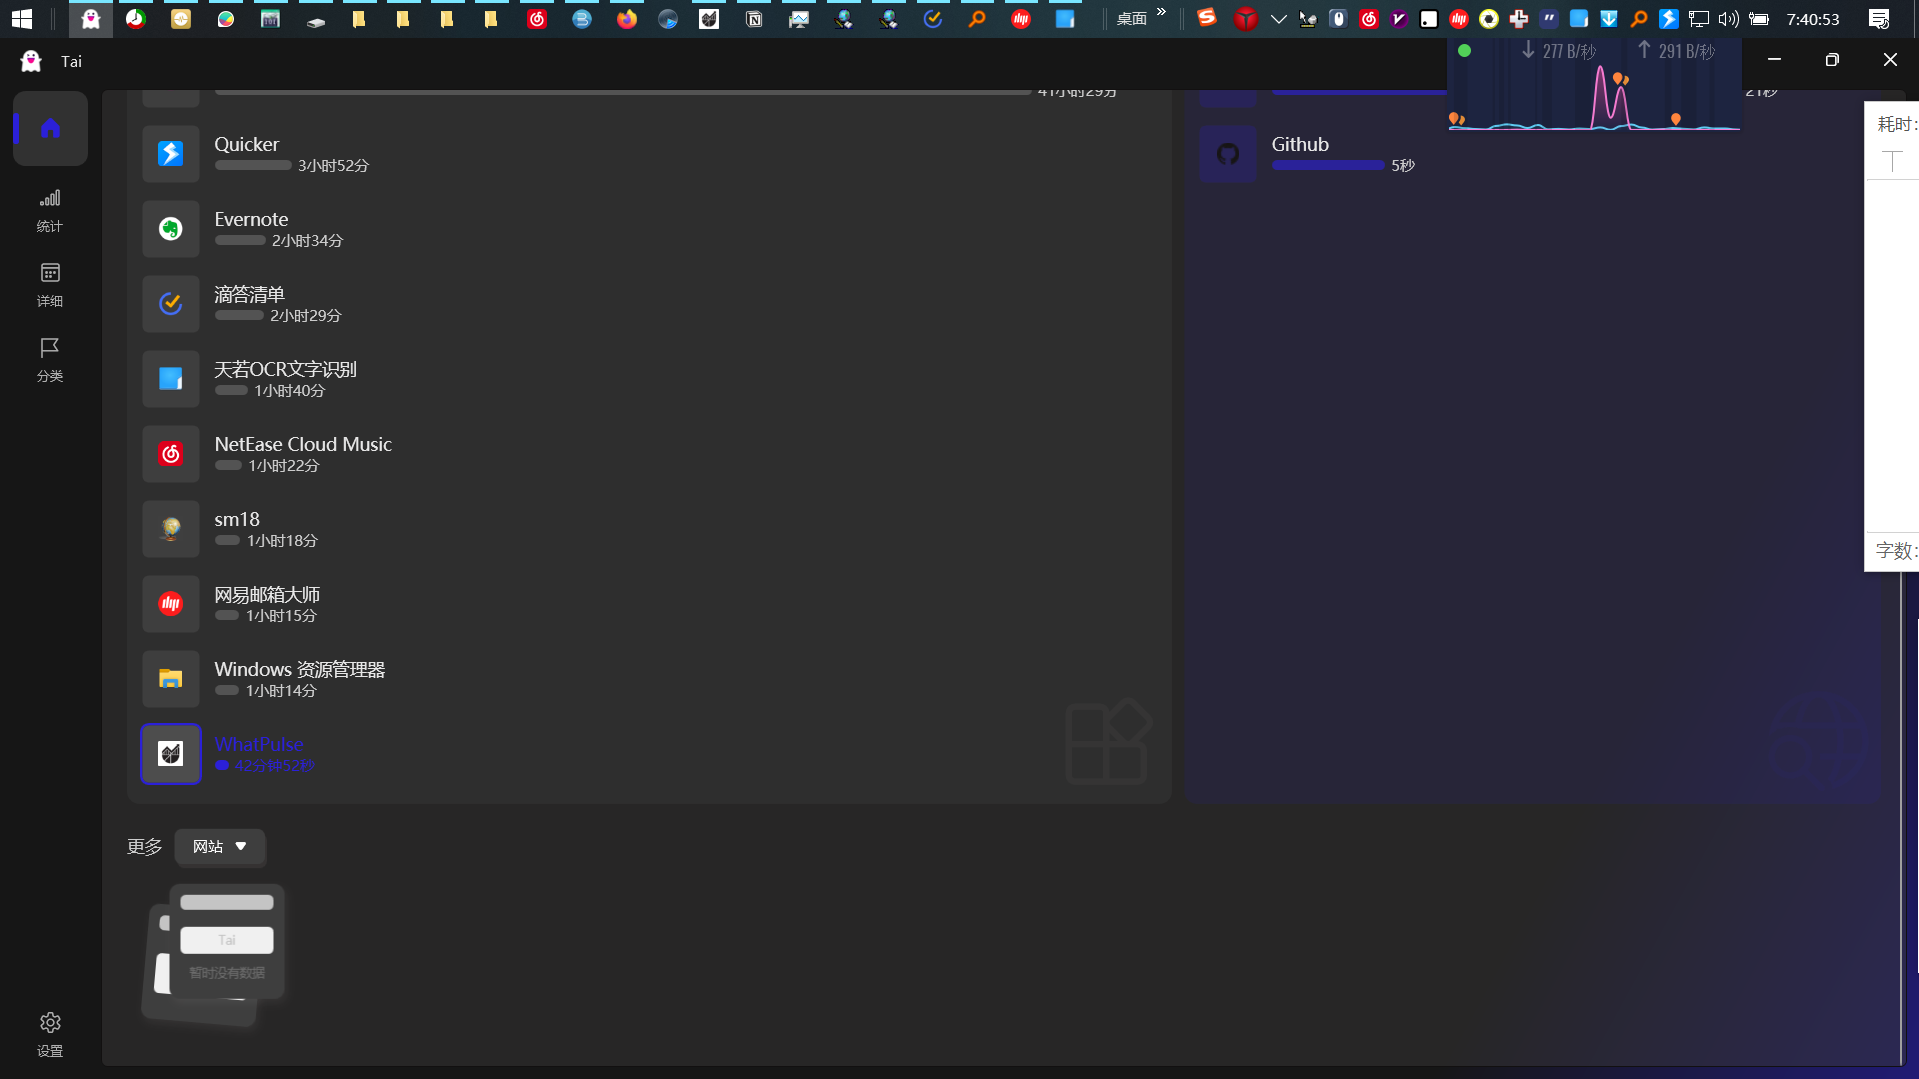
Task: Click the Tai 暂时没有数据 card
Action: [x=226, y=955]
